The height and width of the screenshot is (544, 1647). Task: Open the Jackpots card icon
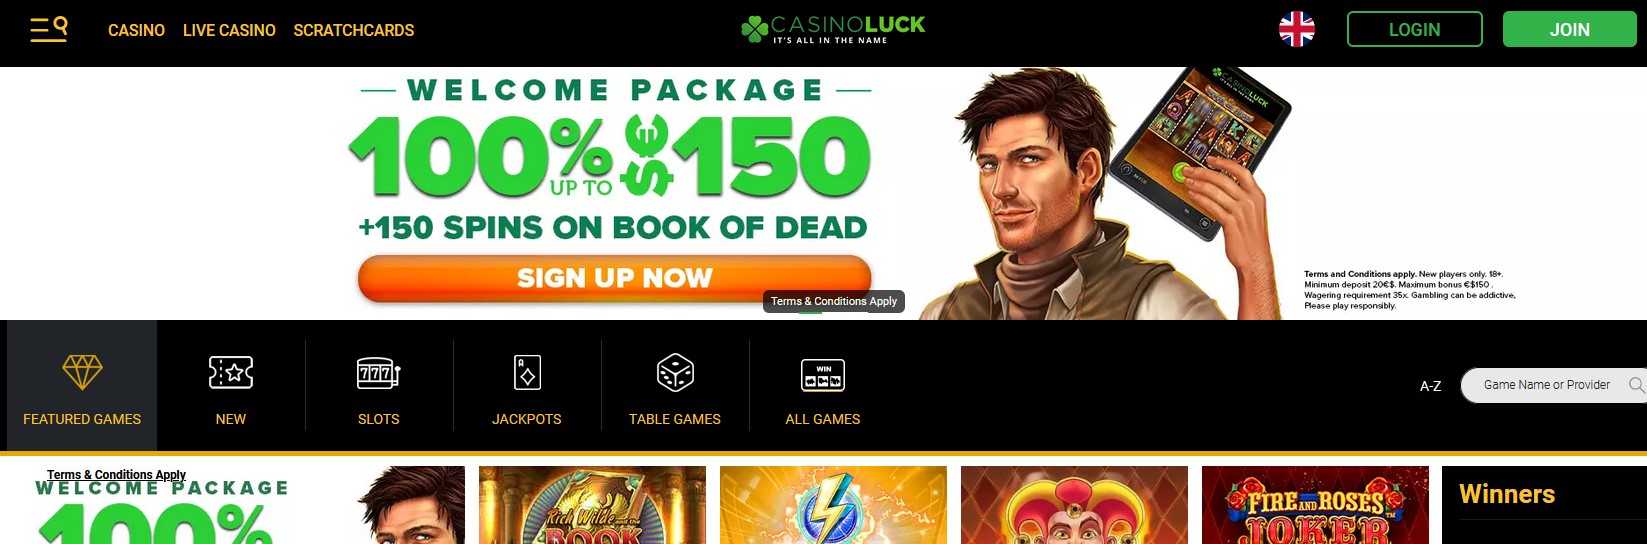coord(527,373)
